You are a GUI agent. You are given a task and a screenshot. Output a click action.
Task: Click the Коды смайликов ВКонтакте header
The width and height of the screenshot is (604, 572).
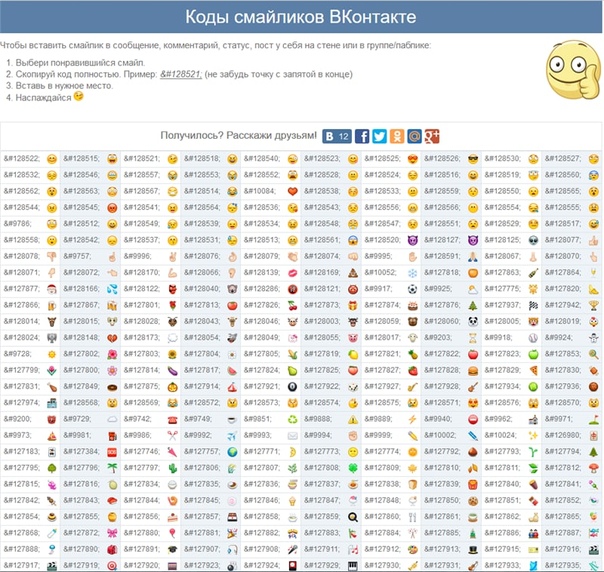point(301,17)
